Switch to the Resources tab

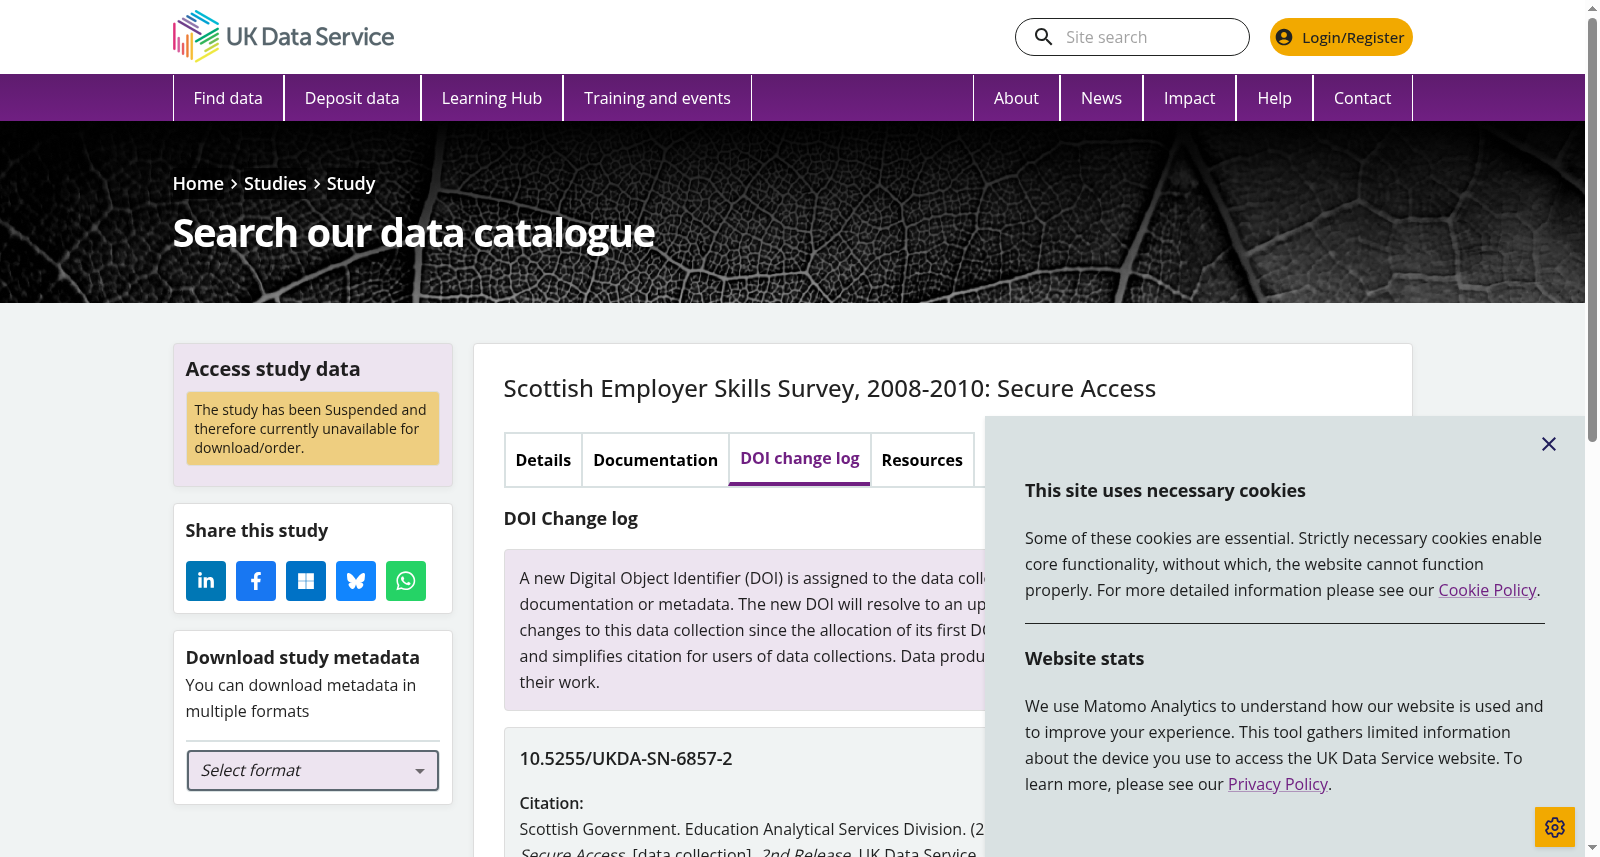pyautogui.click(x=922, y=460)
